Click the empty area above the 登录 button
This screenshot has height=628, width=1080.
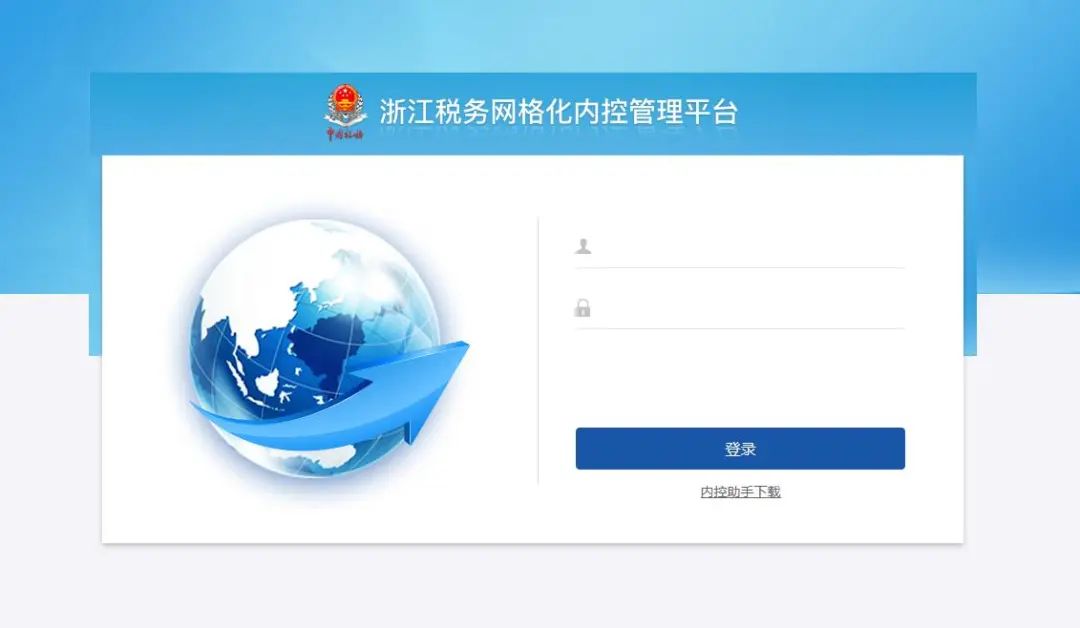point(740,379)
